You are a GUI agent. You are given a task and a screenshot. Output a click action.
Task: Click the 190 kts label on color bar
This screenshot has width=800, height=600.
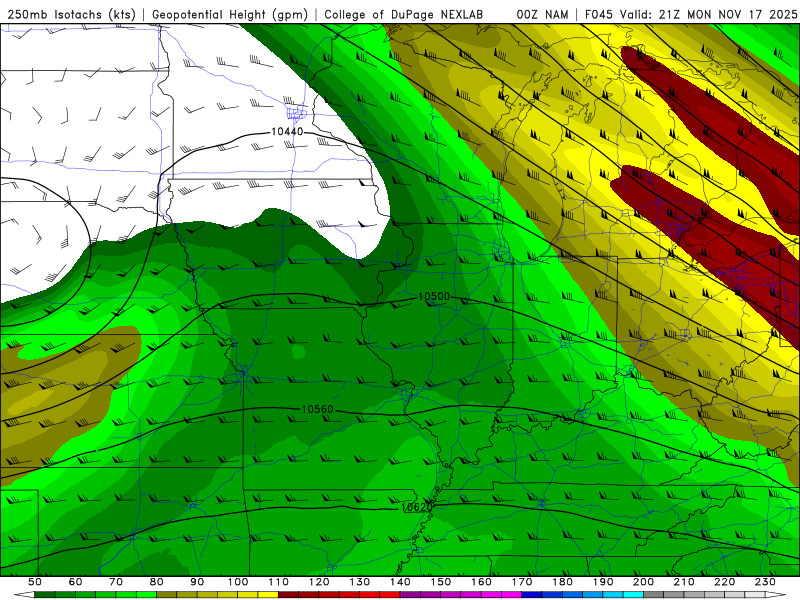[603, 582]
